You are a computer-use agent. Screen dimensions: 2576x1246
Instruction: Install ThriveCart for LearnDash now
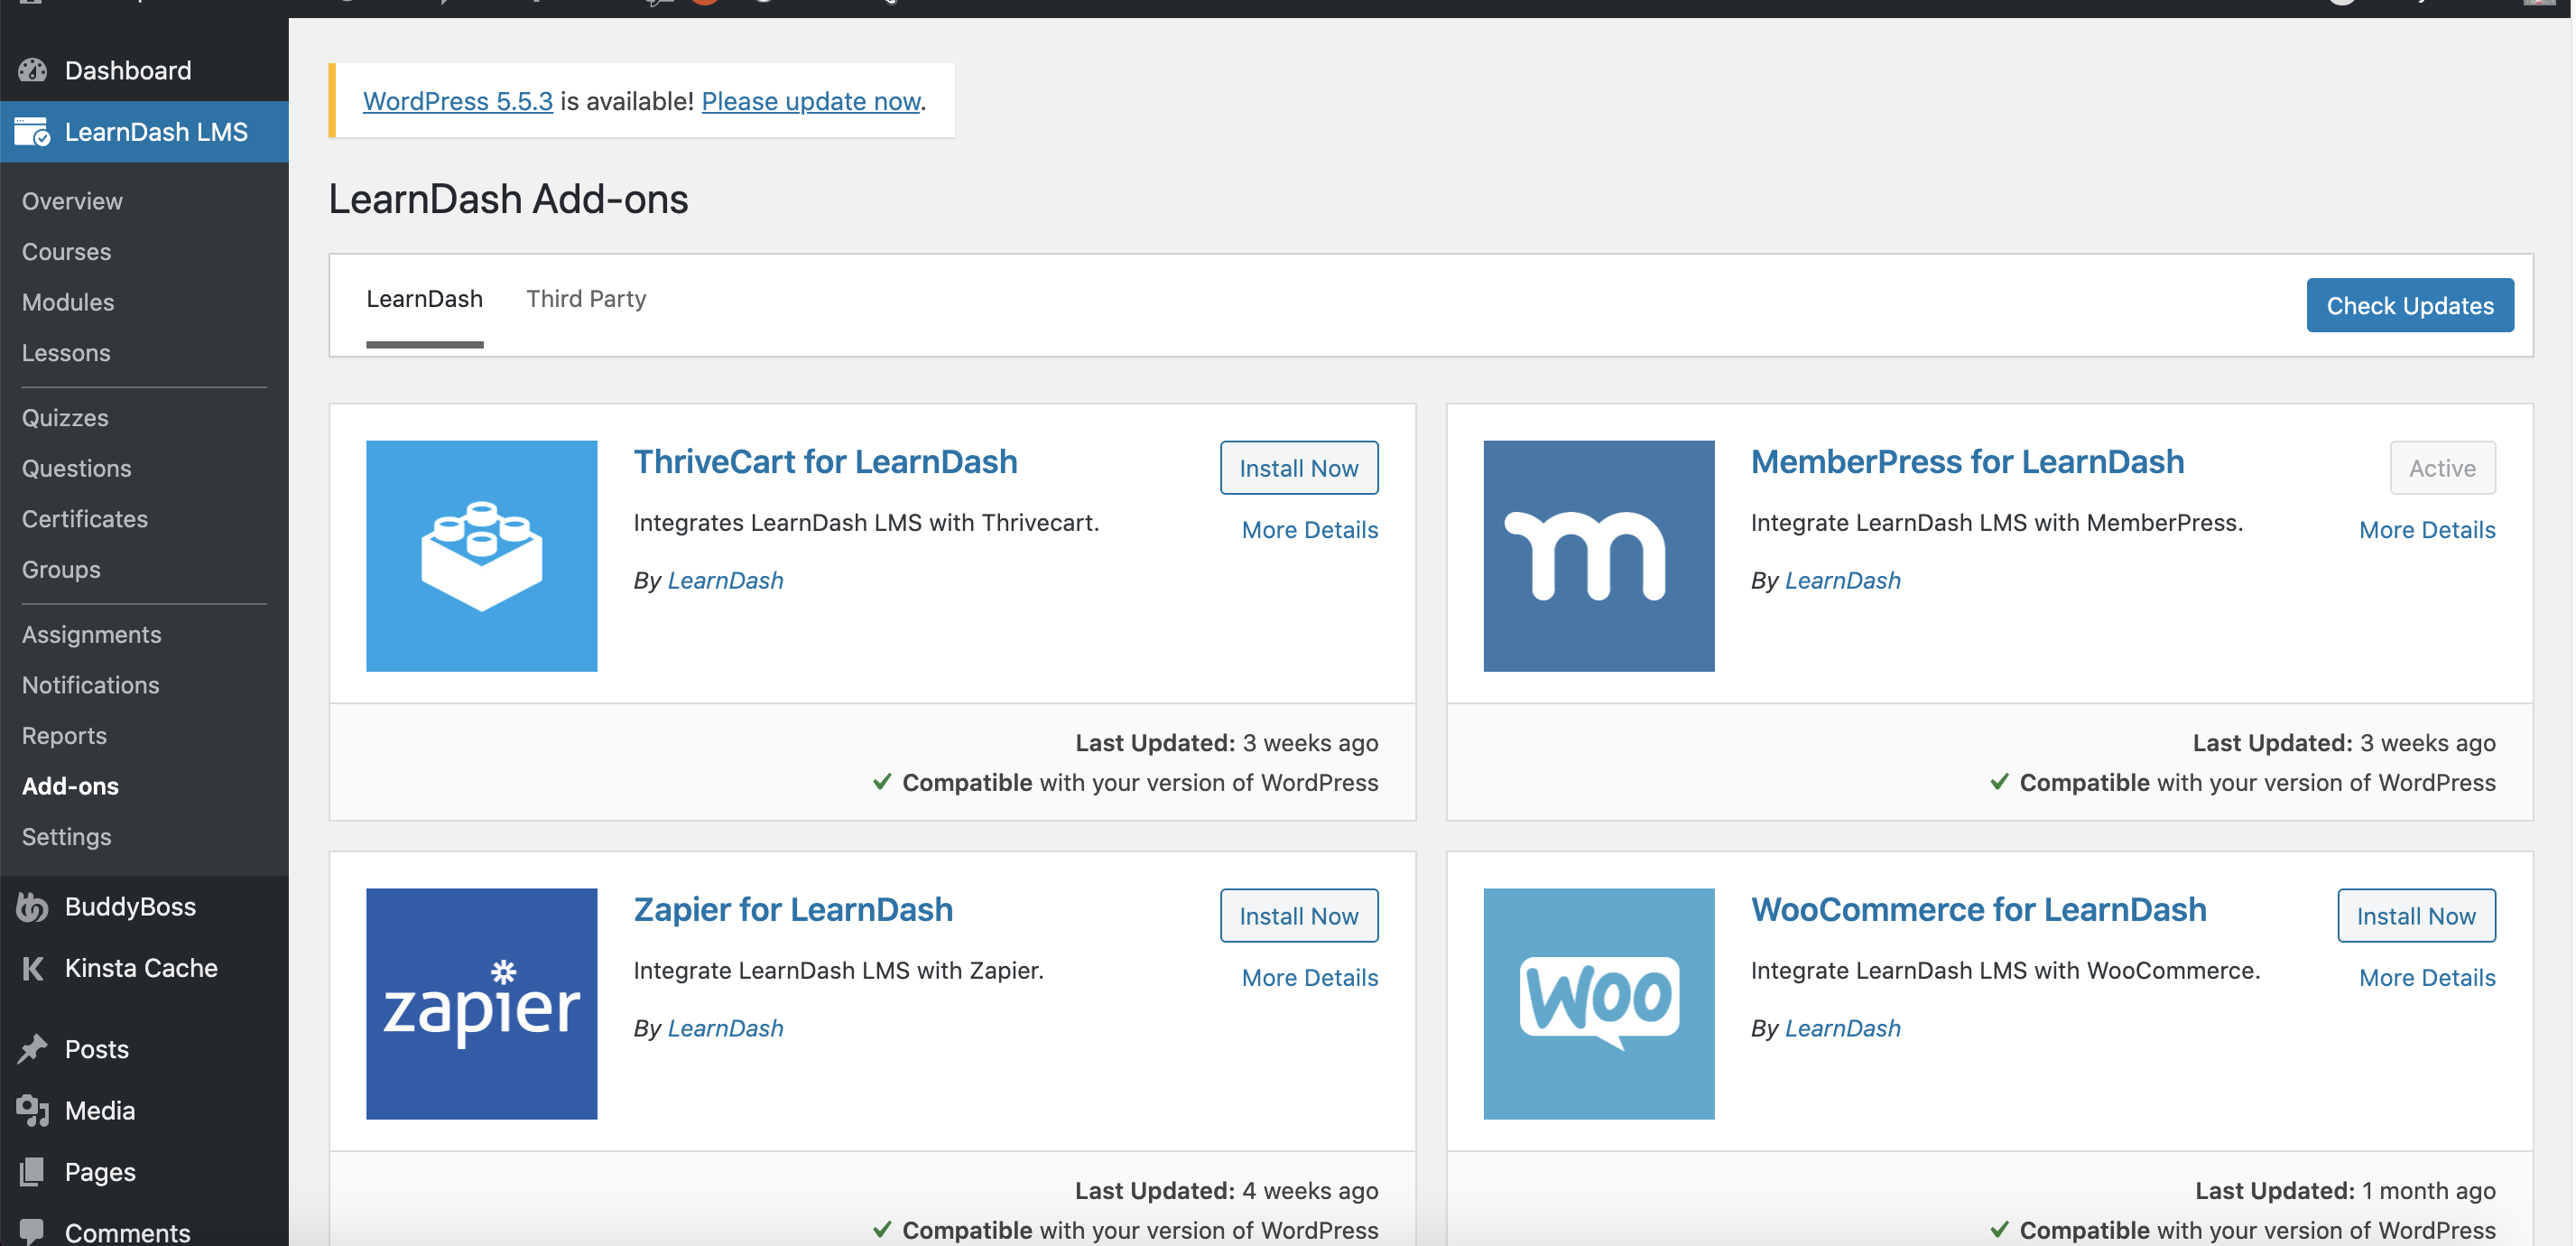point(1298,468)
